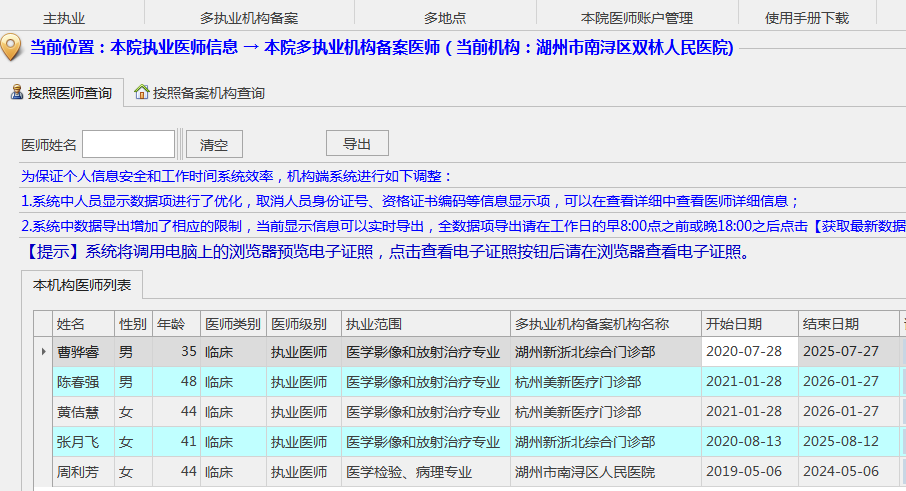
Task: Click the 开始日期 column header
Action: (734, 324)
